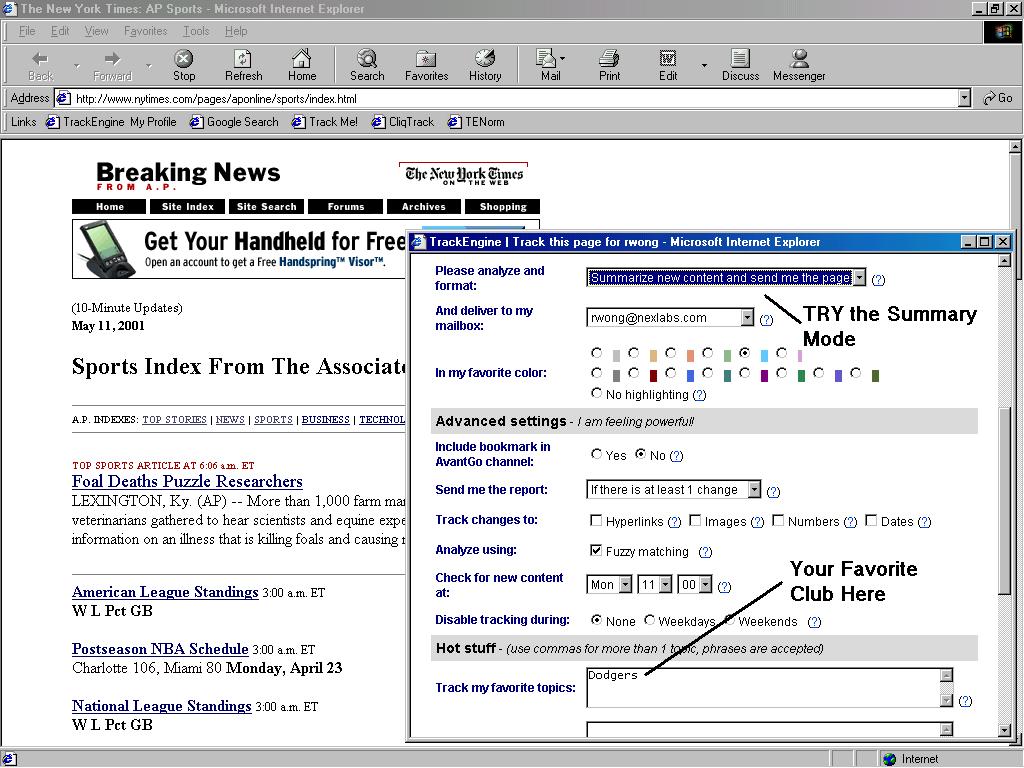The image size is (1024, 768).
Task: Enable tracking changes to Hyperlinks
Action: [x=596, y=520]
